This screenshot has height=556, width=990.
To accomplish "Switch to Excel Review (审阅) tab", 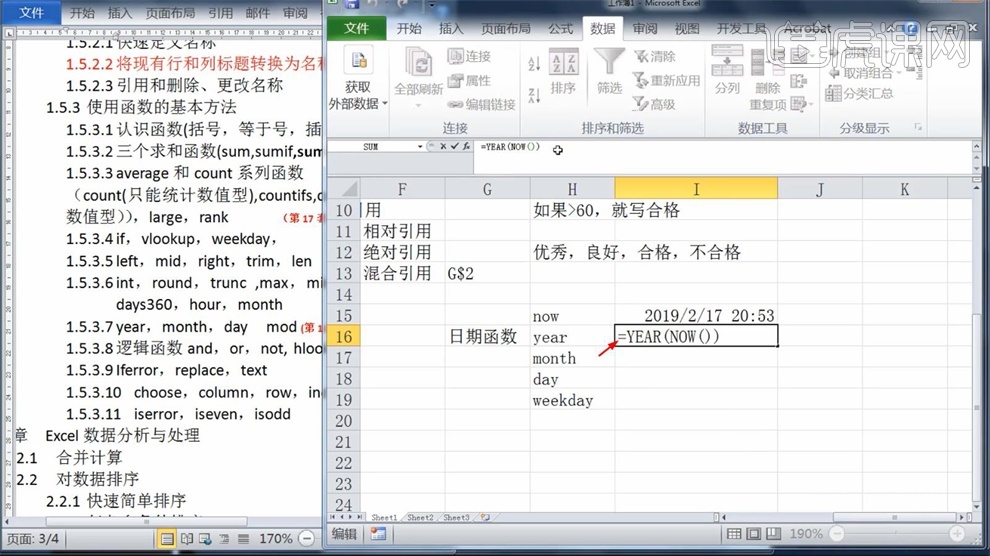I will [x=645, y=28].
